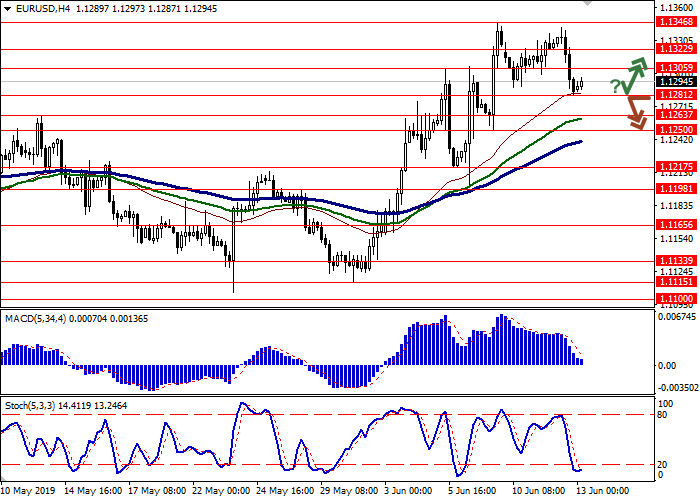Click the 1.13059 red price label

pyautogui.click(x=673, y=68)
